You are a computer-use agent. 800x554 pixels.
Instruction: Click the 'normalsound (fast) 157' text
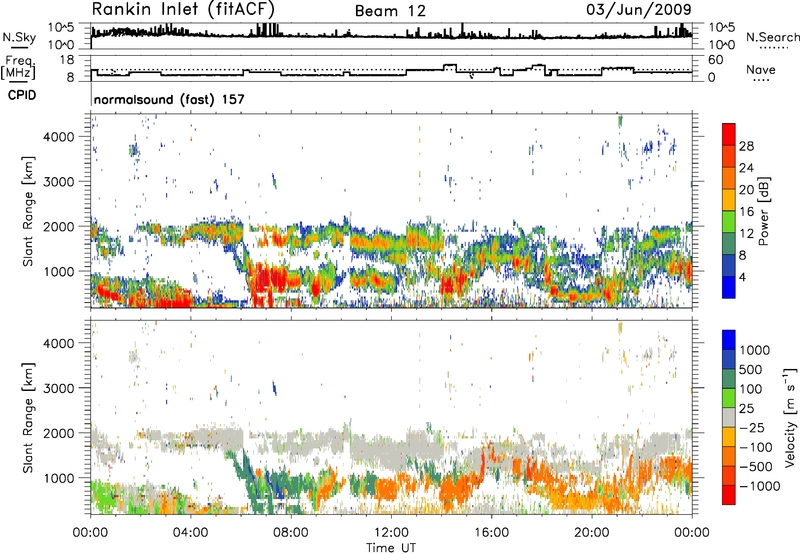pos(169,99)
